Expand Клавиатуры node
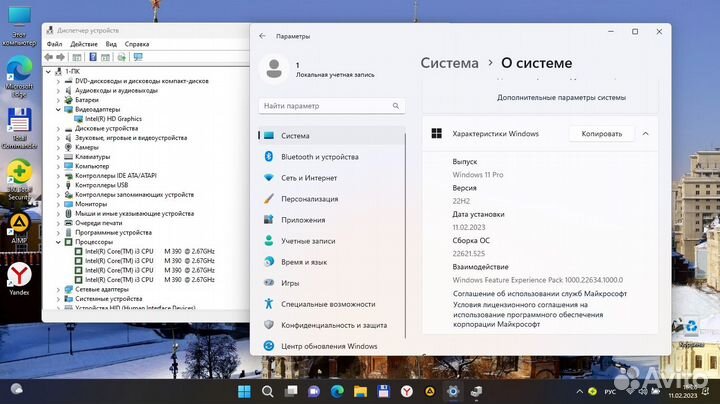This screenshot has height=404, width=720. pos(58,157)
